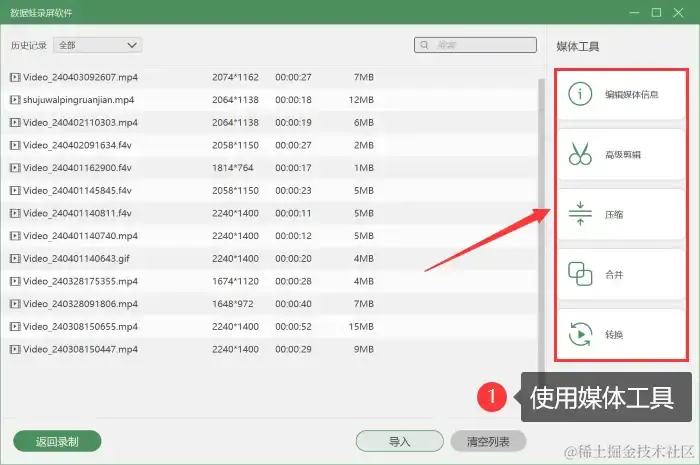The image size is (700, 465).
Task: Click duration 00:00:52 cell
Action: point(293,327)
